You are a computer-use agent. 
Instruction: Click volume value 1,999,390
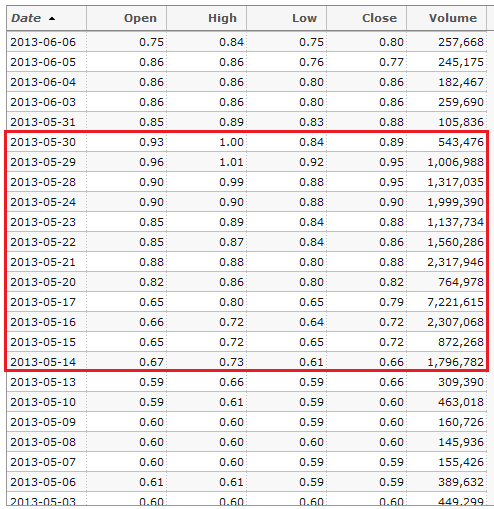455,202
